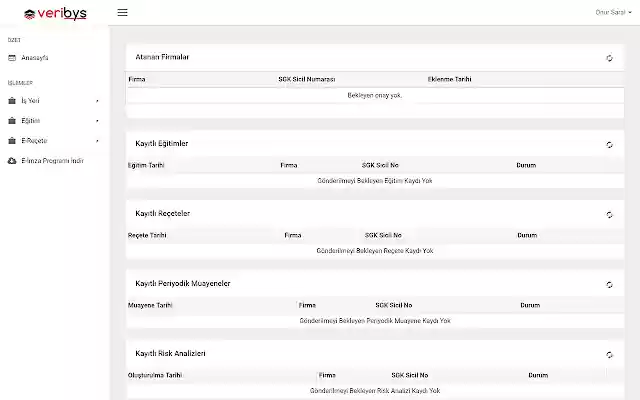640x400 pixels.
Task: Click the Eğitim briefcase icon
Action: (12, 120)
